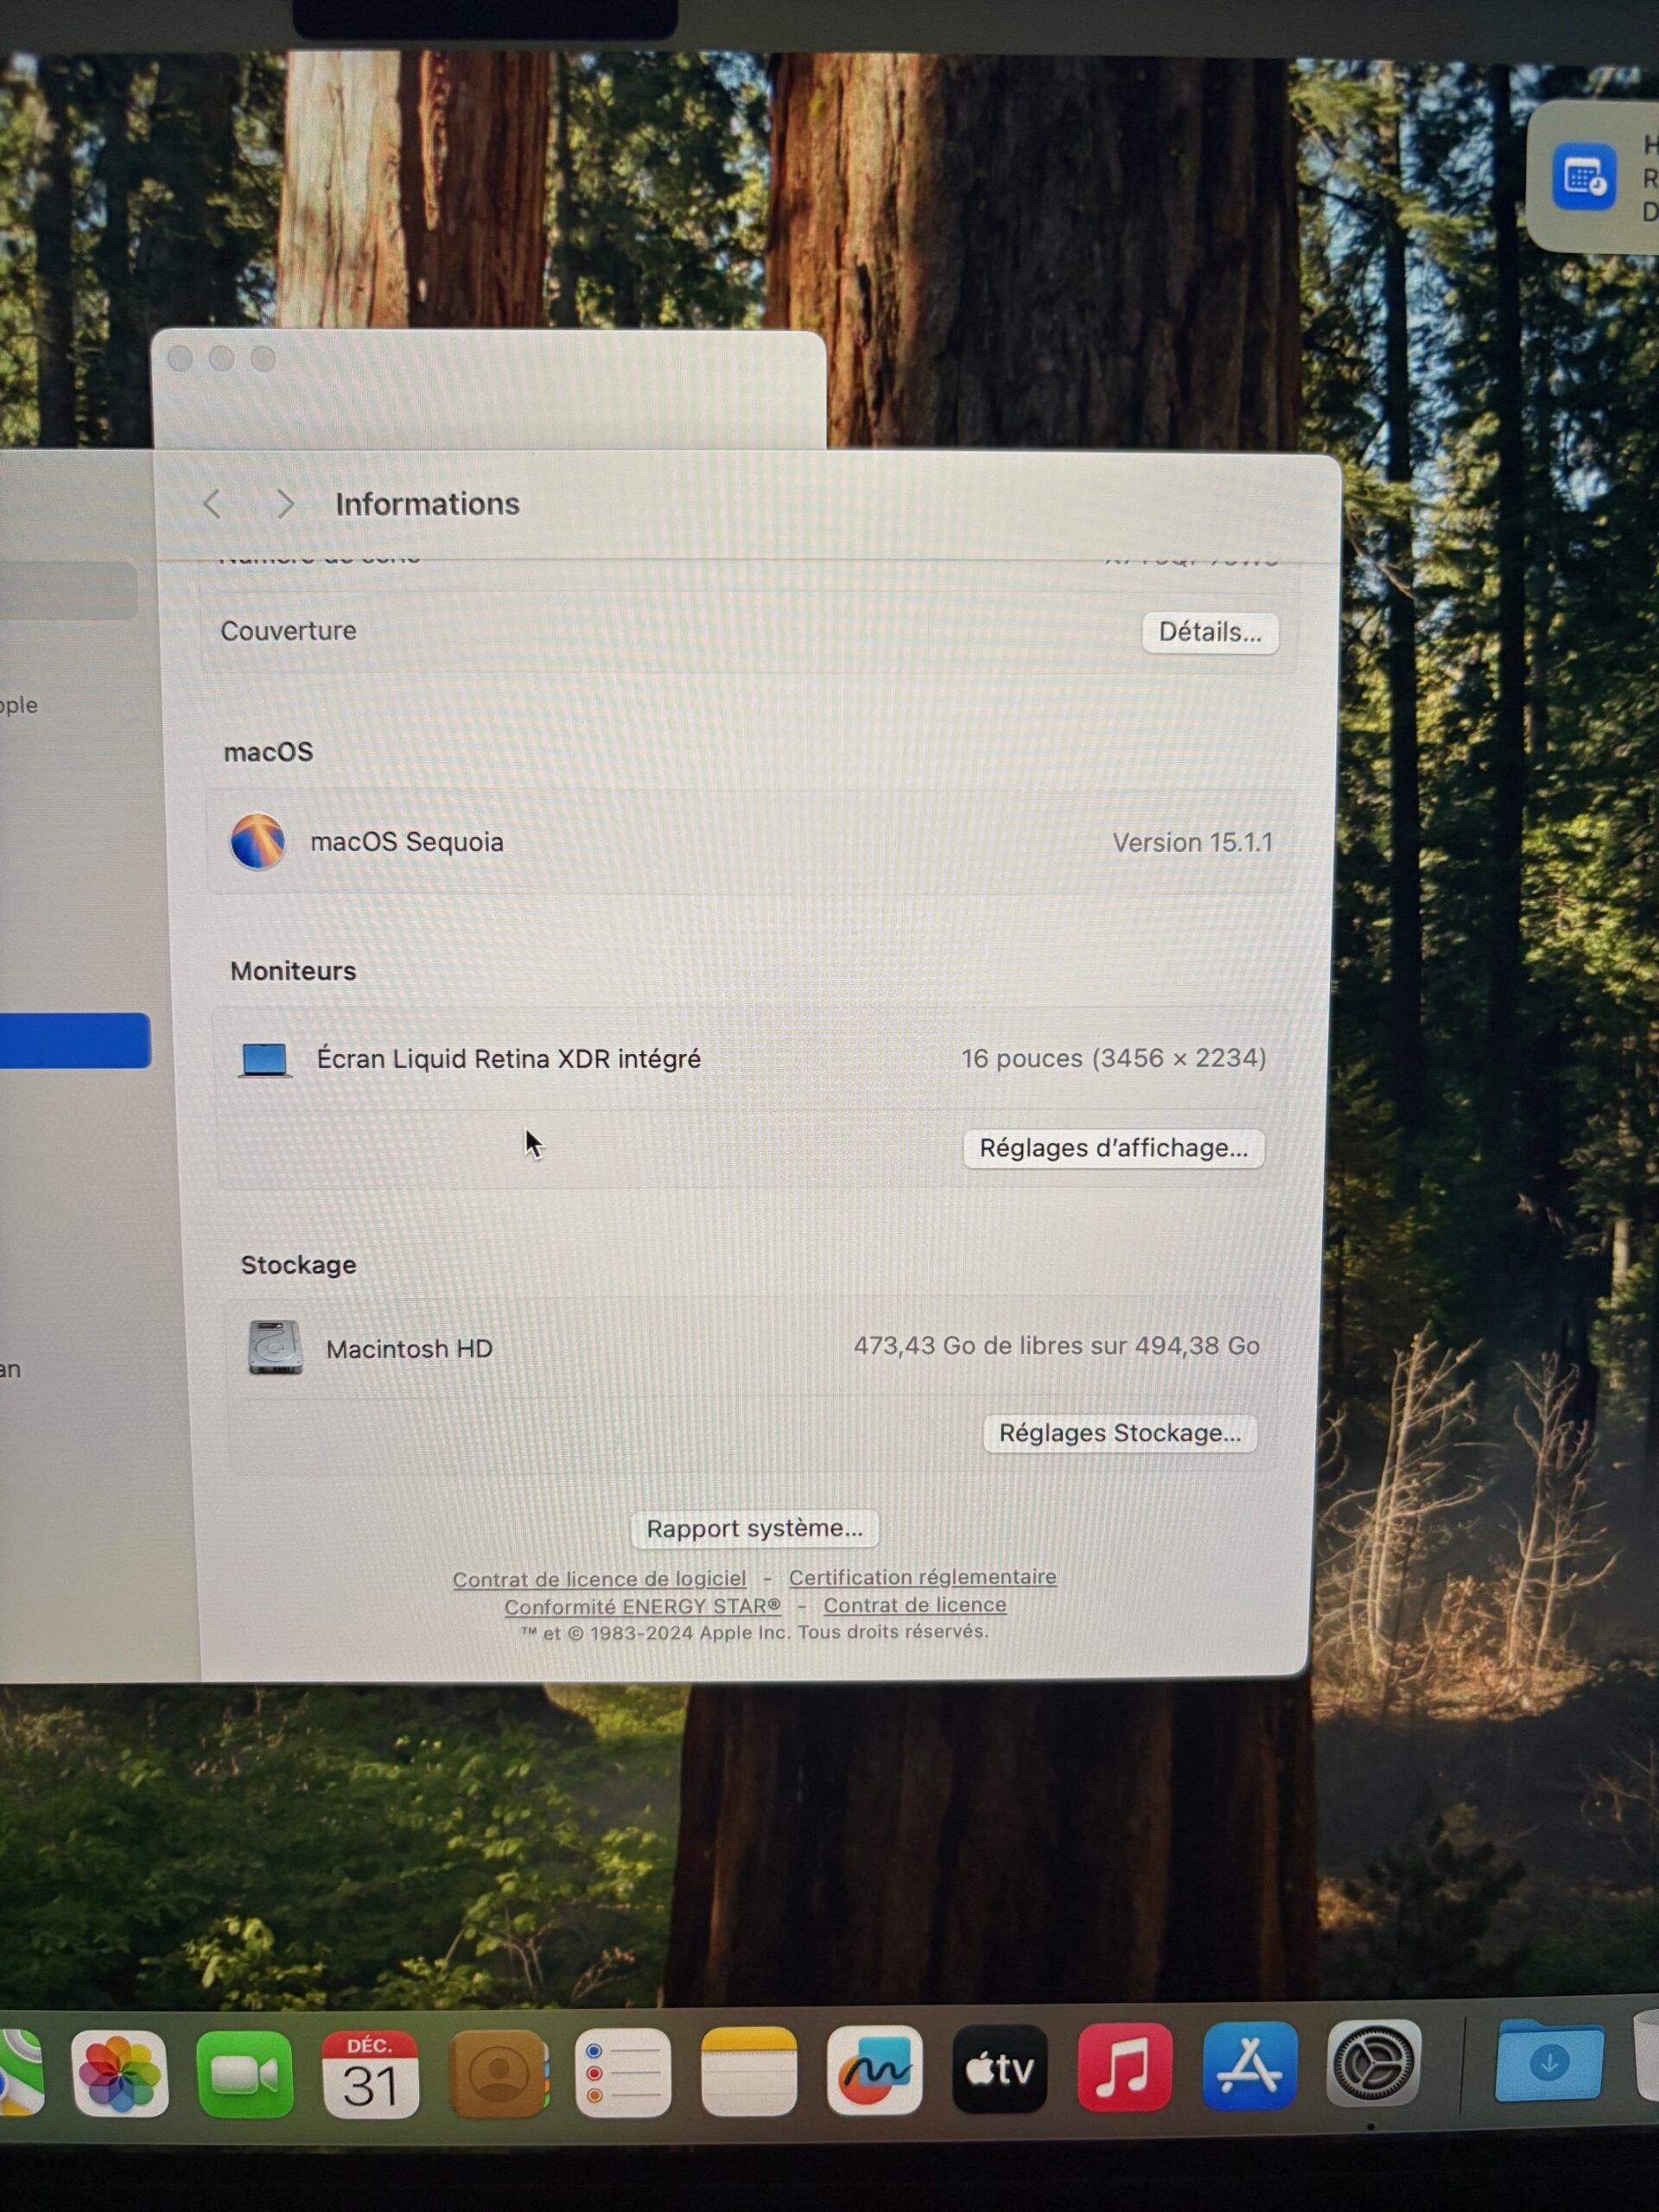
Task: Open the Contacts app icon
Action: (x=498, y=2074)
